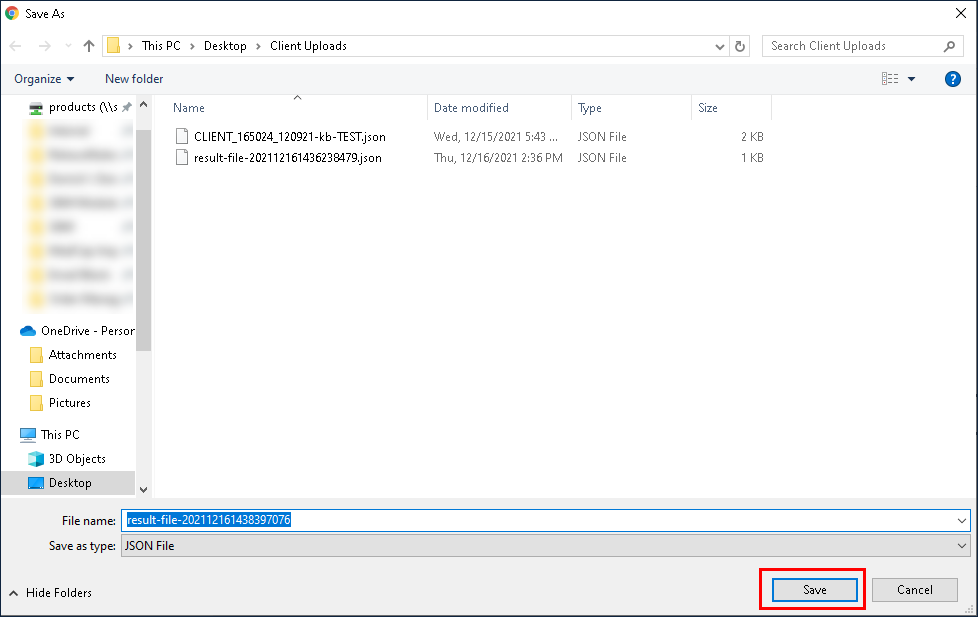
Task: Open the File name history dropdown
Action: (x=961, y=521)
